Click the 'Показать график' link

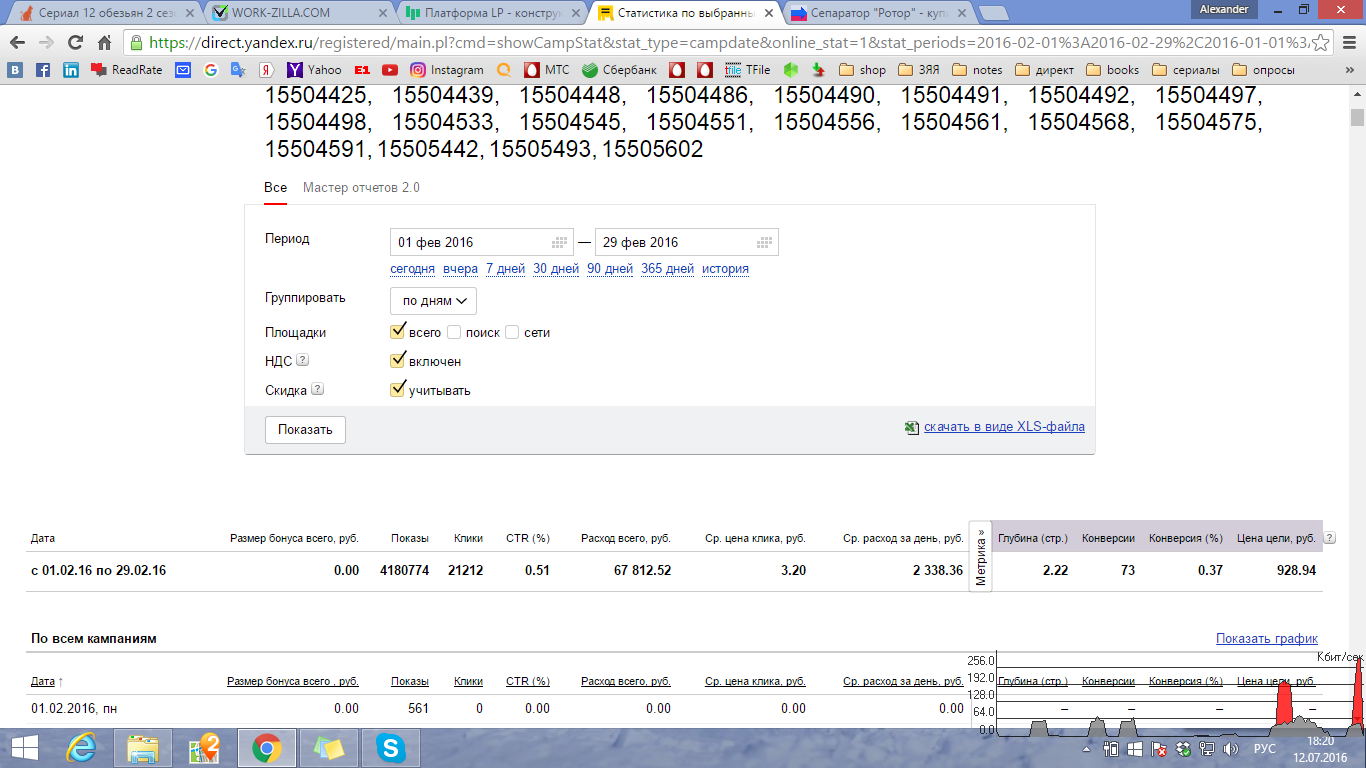(1267, 639)
